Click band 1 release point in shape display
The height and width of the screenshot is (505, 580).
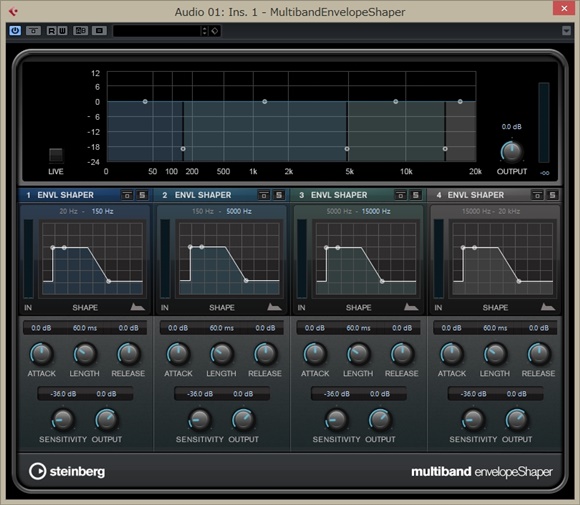tap(108, 282)
